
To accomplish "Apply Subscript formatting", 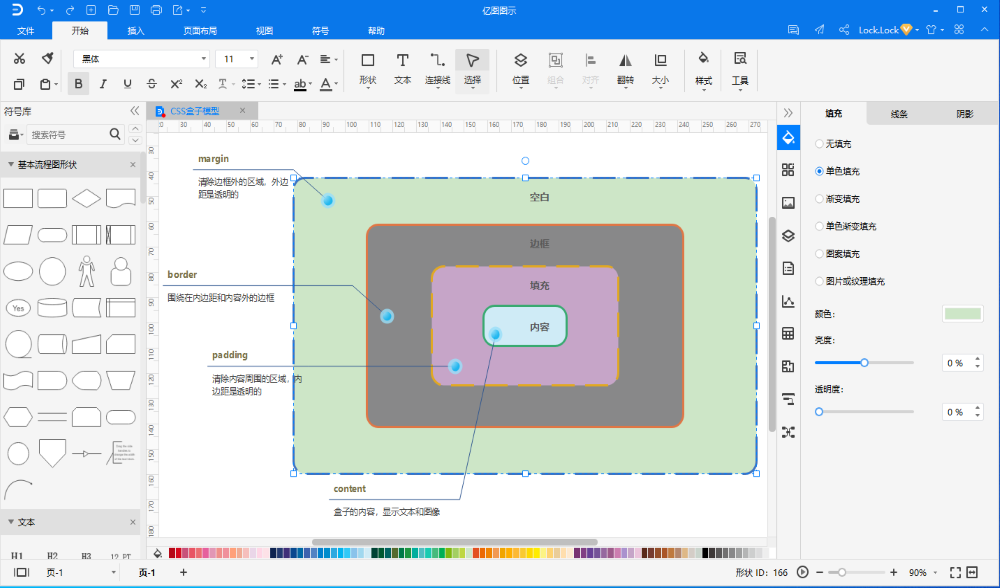I will point(200,84).
